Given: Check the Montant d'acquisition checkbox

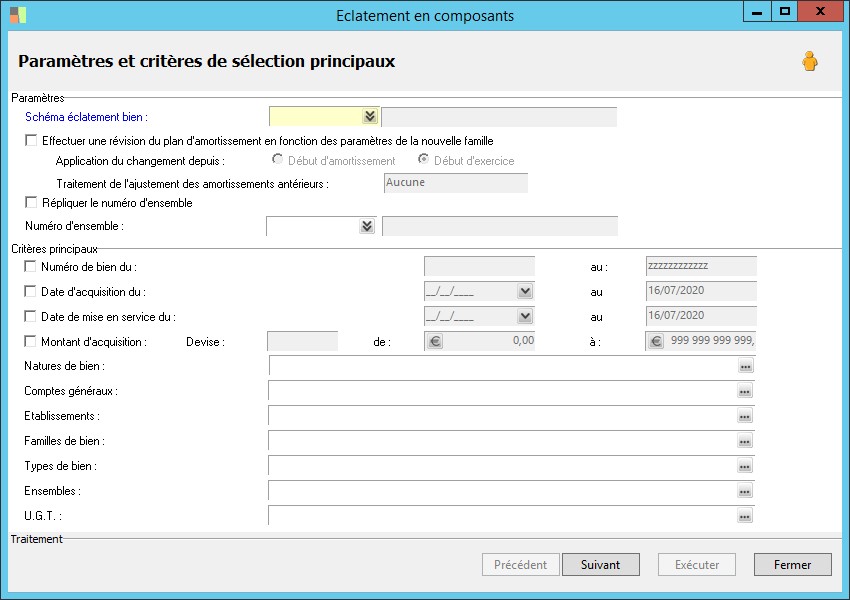Looking at the screenshot, I should [31, 342].
